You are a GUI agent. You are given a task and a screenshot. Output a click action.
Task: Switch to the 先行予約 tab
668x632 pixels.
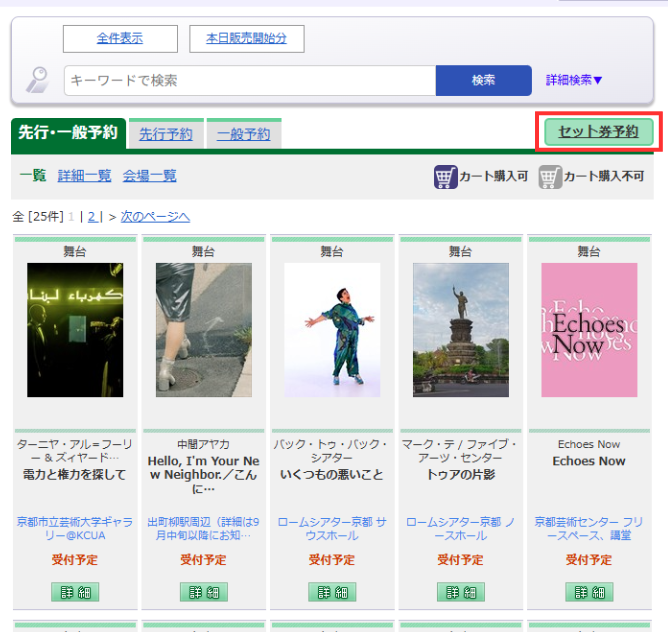click(x=166, y=134)
